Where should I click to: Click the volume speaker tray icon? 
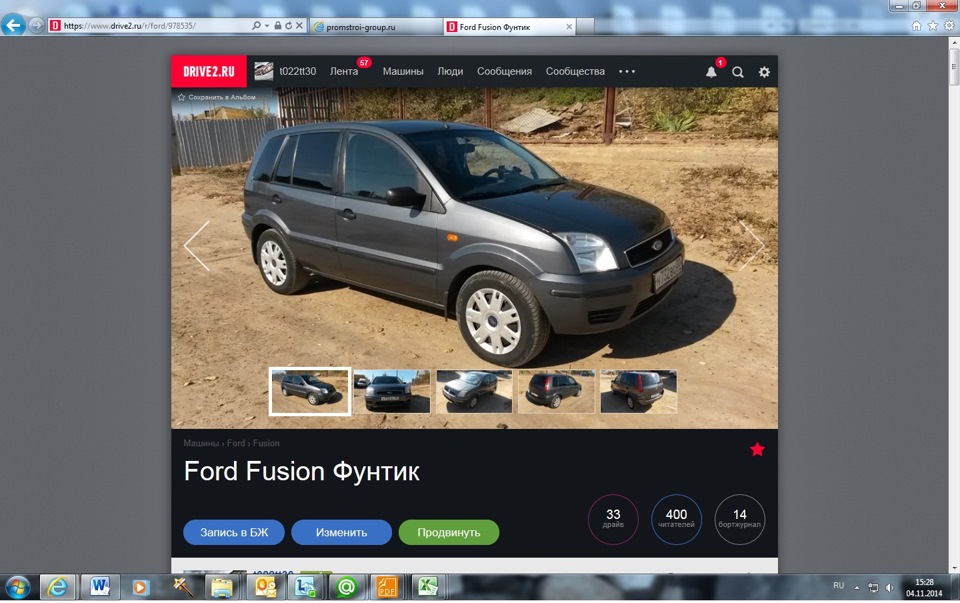[889, 588]
